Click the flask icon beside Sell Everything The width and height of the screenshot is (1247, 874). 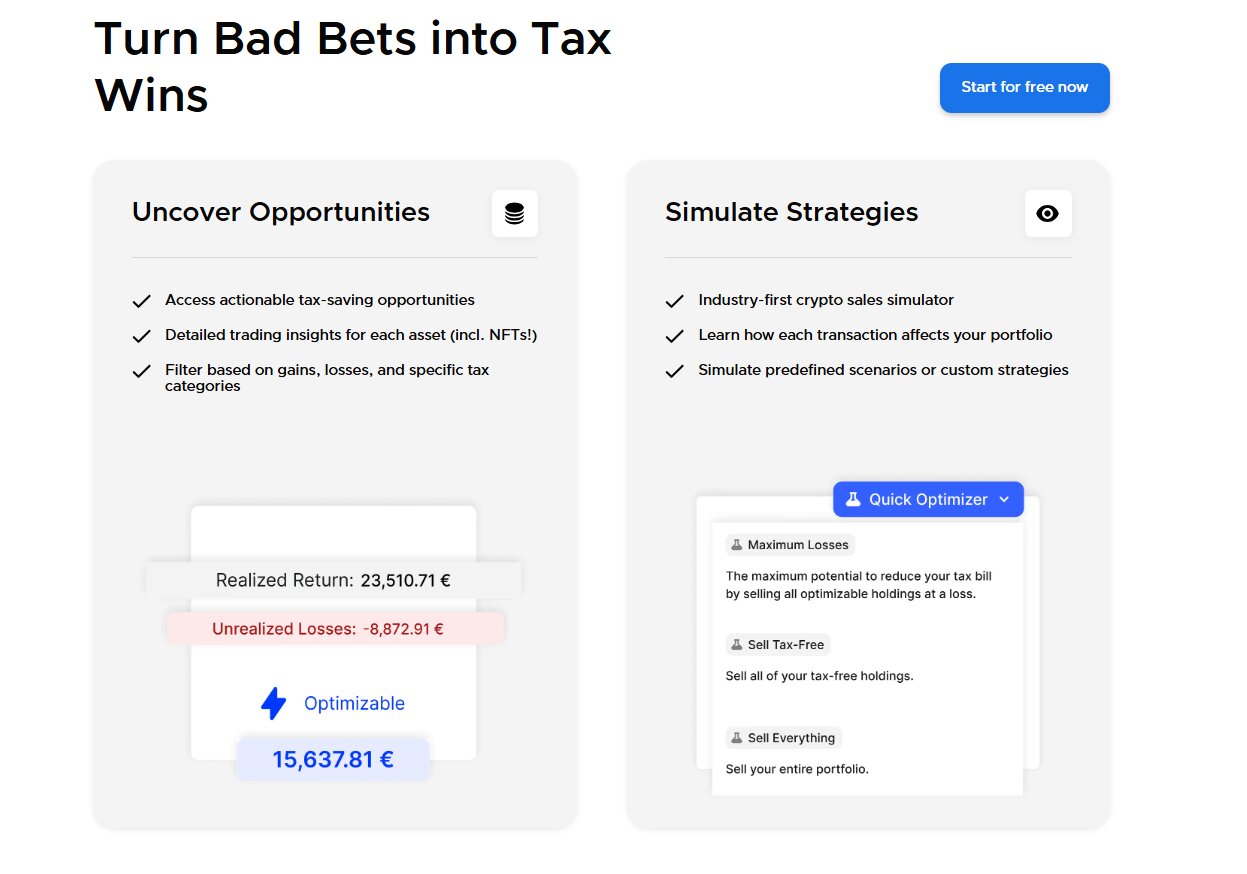(x=737, y=738)
